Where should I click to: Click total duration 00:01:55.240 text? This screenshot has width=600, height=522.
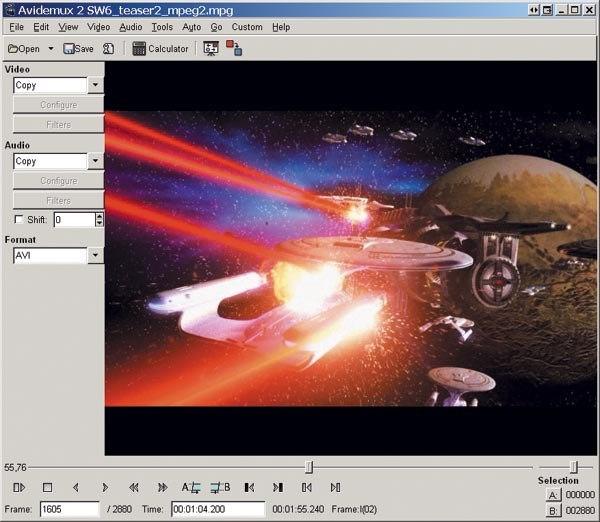298,509
